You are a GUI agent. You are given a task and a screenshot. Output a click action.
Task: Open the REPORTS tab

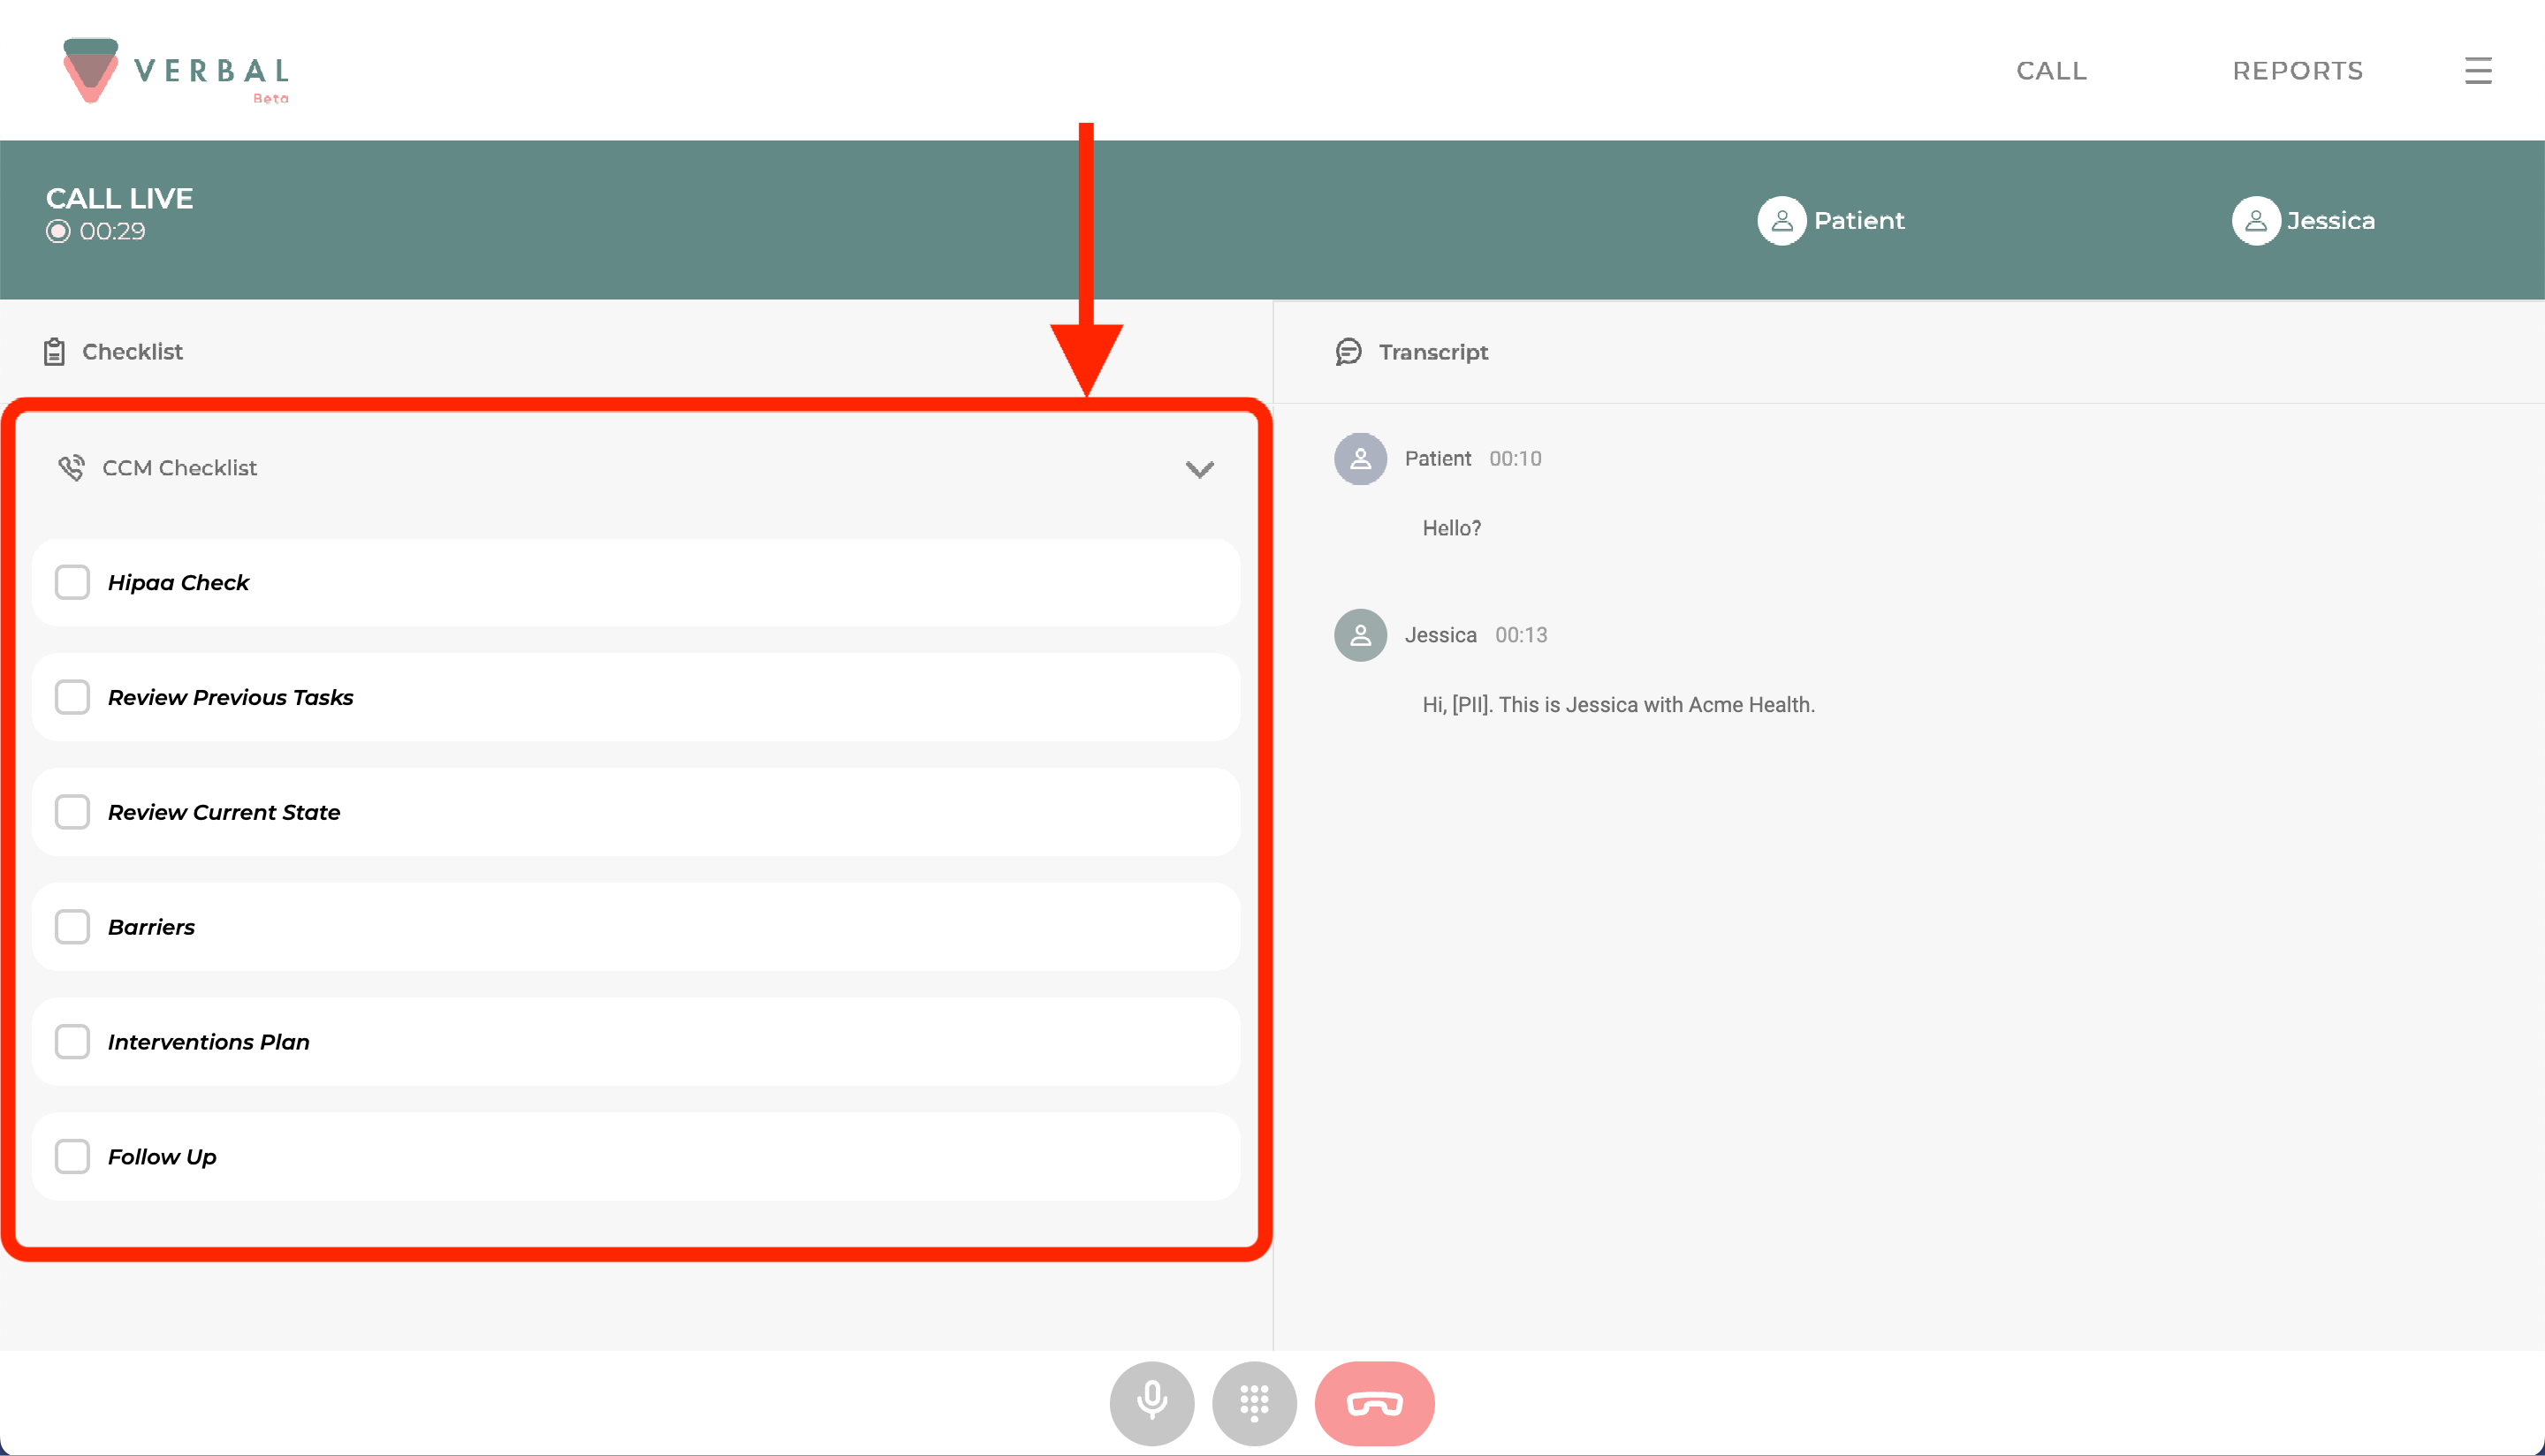pos(2297,71)
